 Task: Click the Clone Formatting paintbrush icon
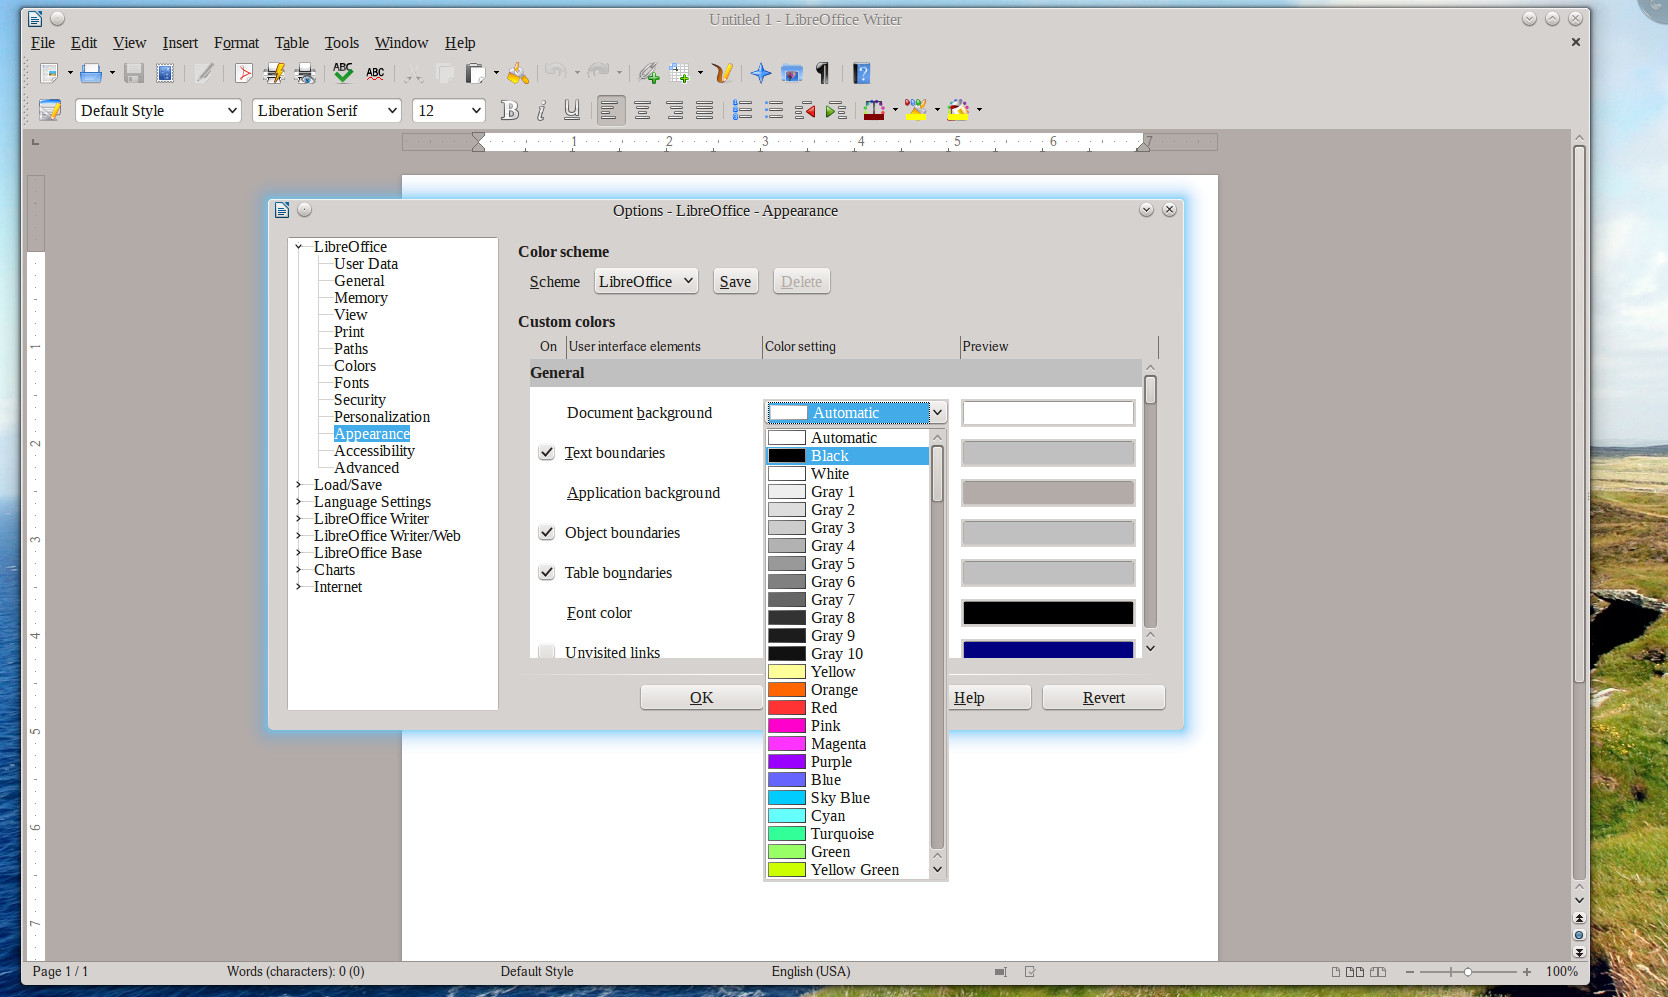point(518,73)
